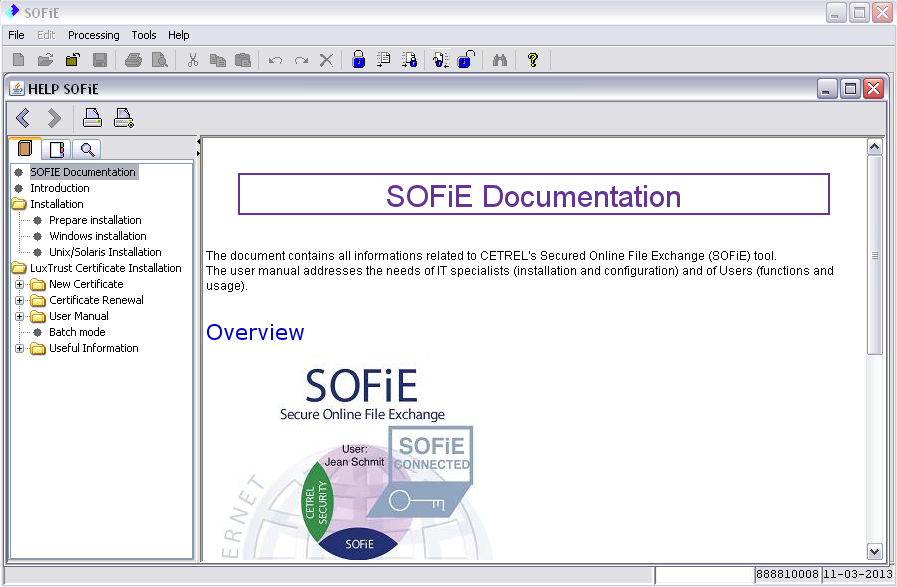897x587 pixels.
Task: Open the Help menu
Action: (178, 35)
